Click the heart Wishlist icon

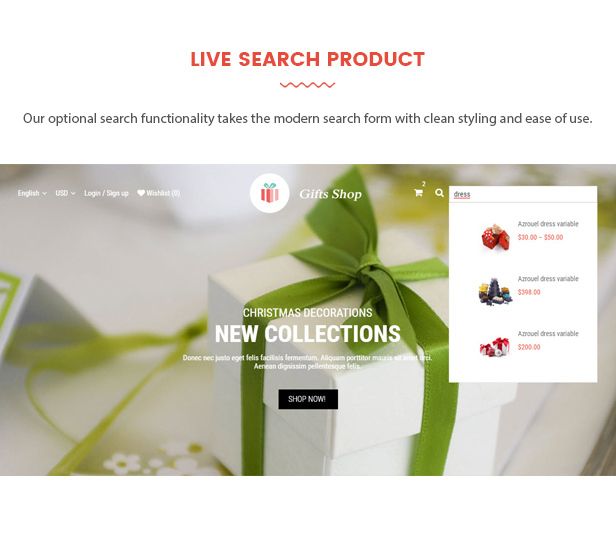(141, 193)
